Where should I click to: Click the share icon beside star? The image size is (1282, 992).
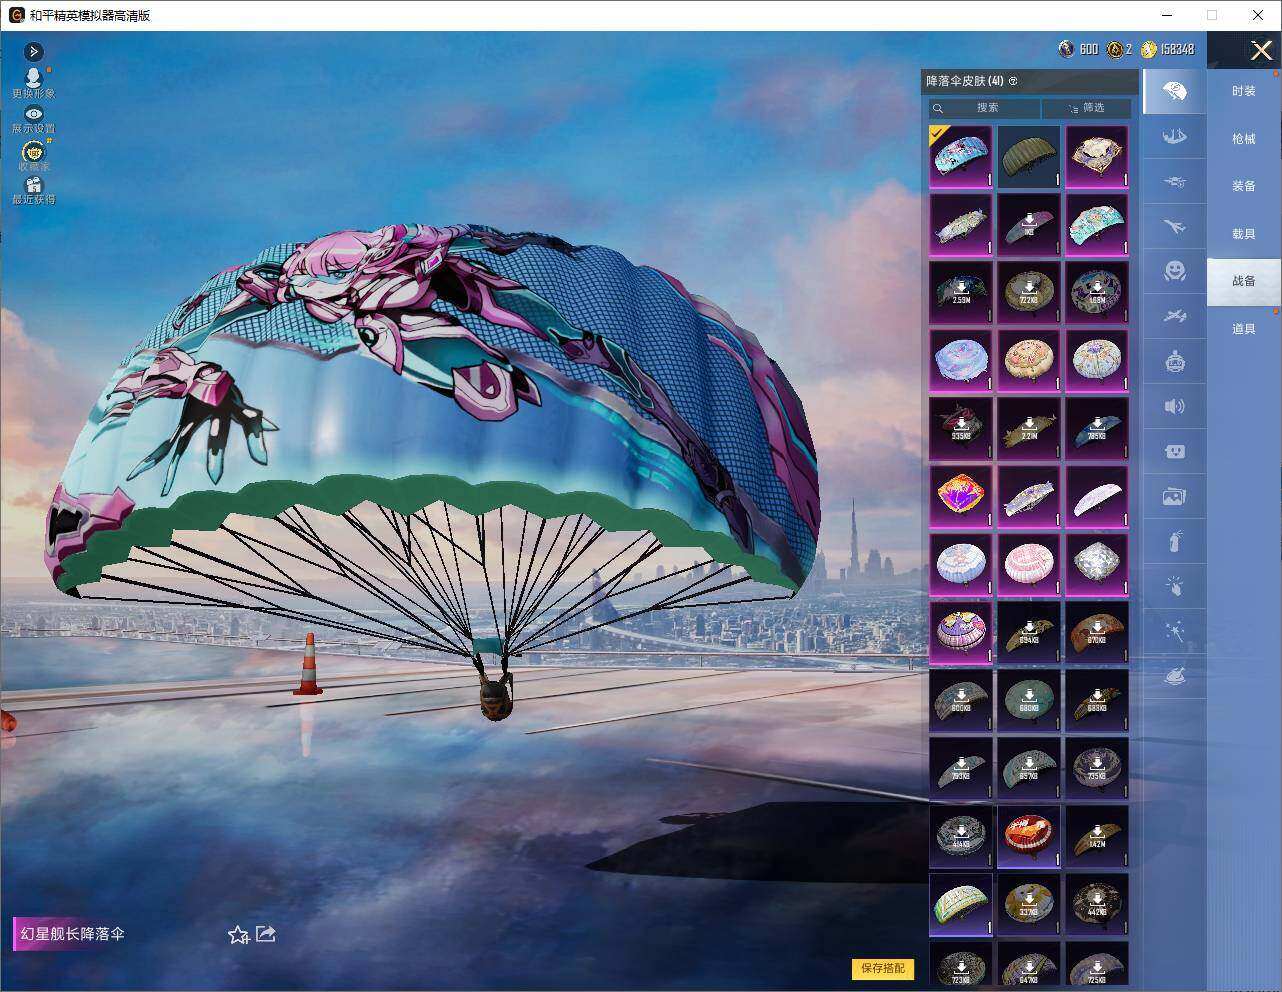tap(266, 934)
